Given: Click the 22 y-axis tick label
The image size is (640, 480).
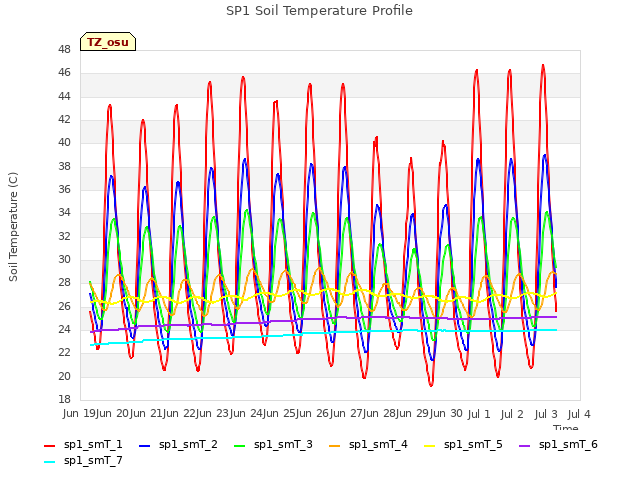Looking at the screenshot, I should tap(64, 353).
